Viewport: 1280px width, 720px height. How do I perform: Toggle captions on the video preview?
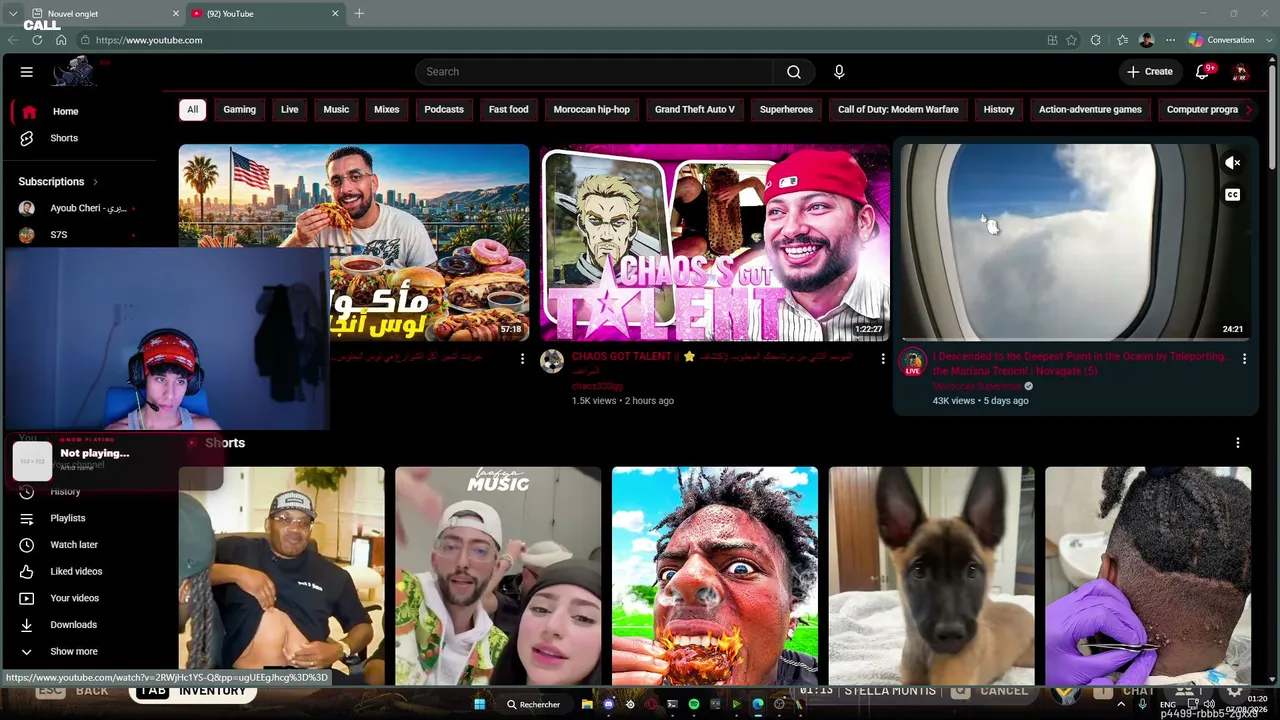1233,195
